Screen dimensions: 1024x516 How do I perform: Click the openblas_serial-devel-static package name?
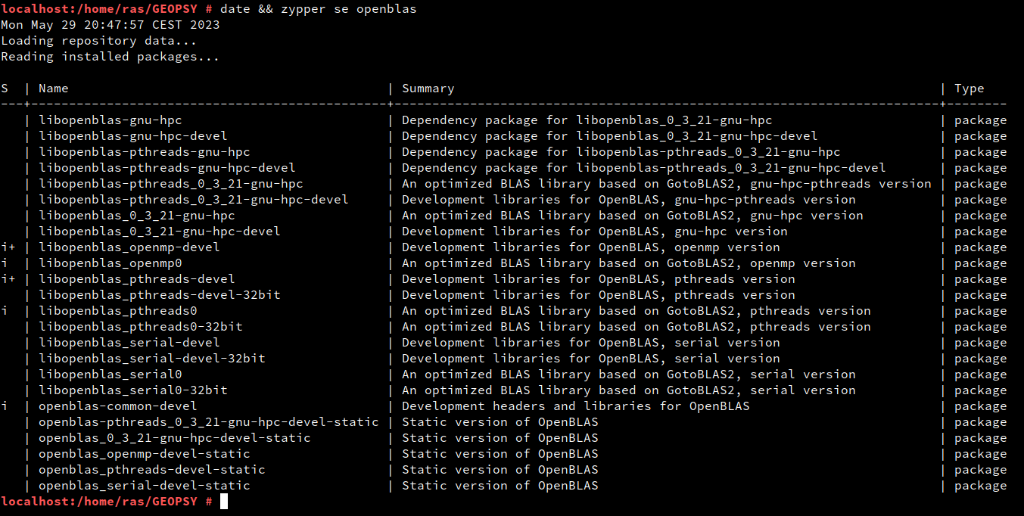tap(144, 485)
